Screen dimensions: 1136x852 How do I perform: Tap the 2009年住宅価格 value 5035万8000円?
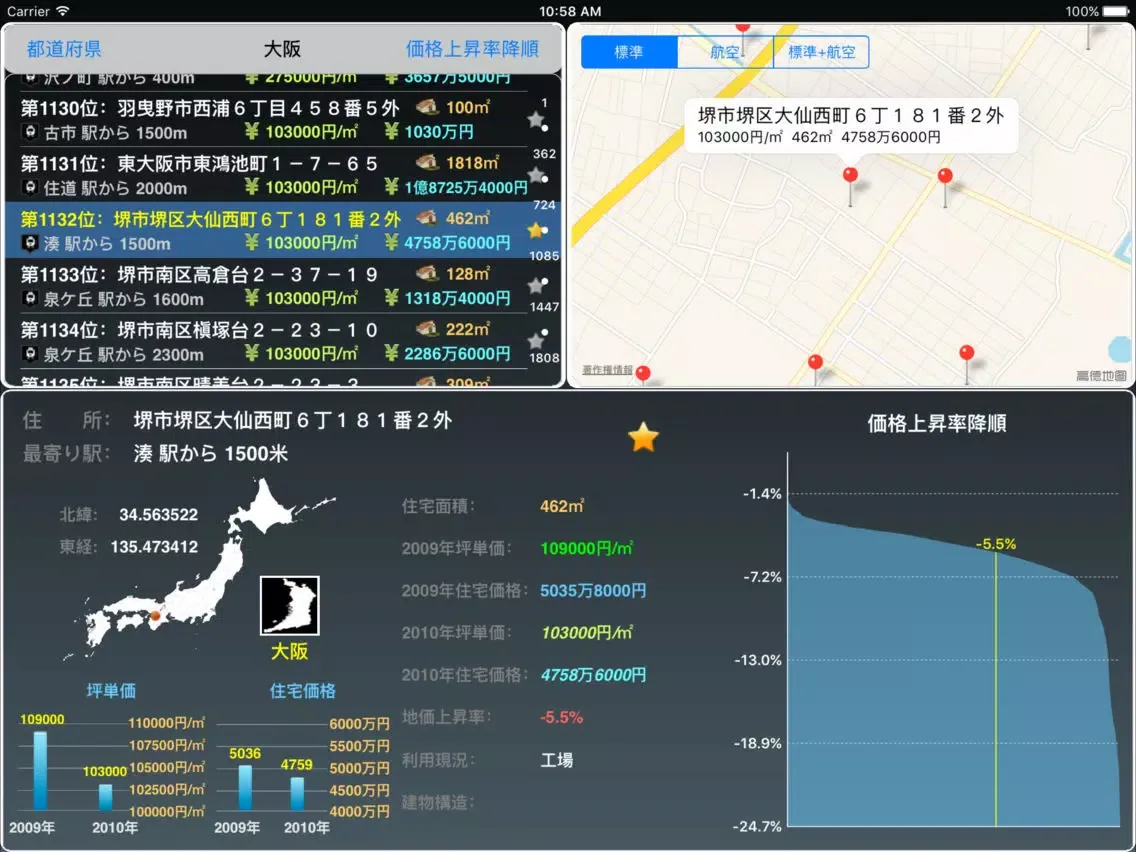point(593,590)
